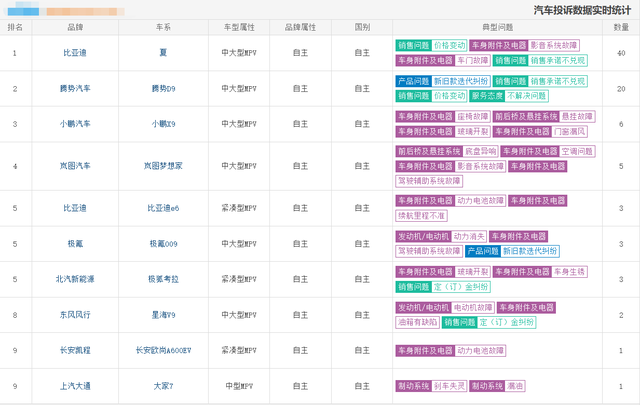Select the 油箱有缺陷 issue tag
This screenshot has width=640, height=405.
click(x=418, y=322)
